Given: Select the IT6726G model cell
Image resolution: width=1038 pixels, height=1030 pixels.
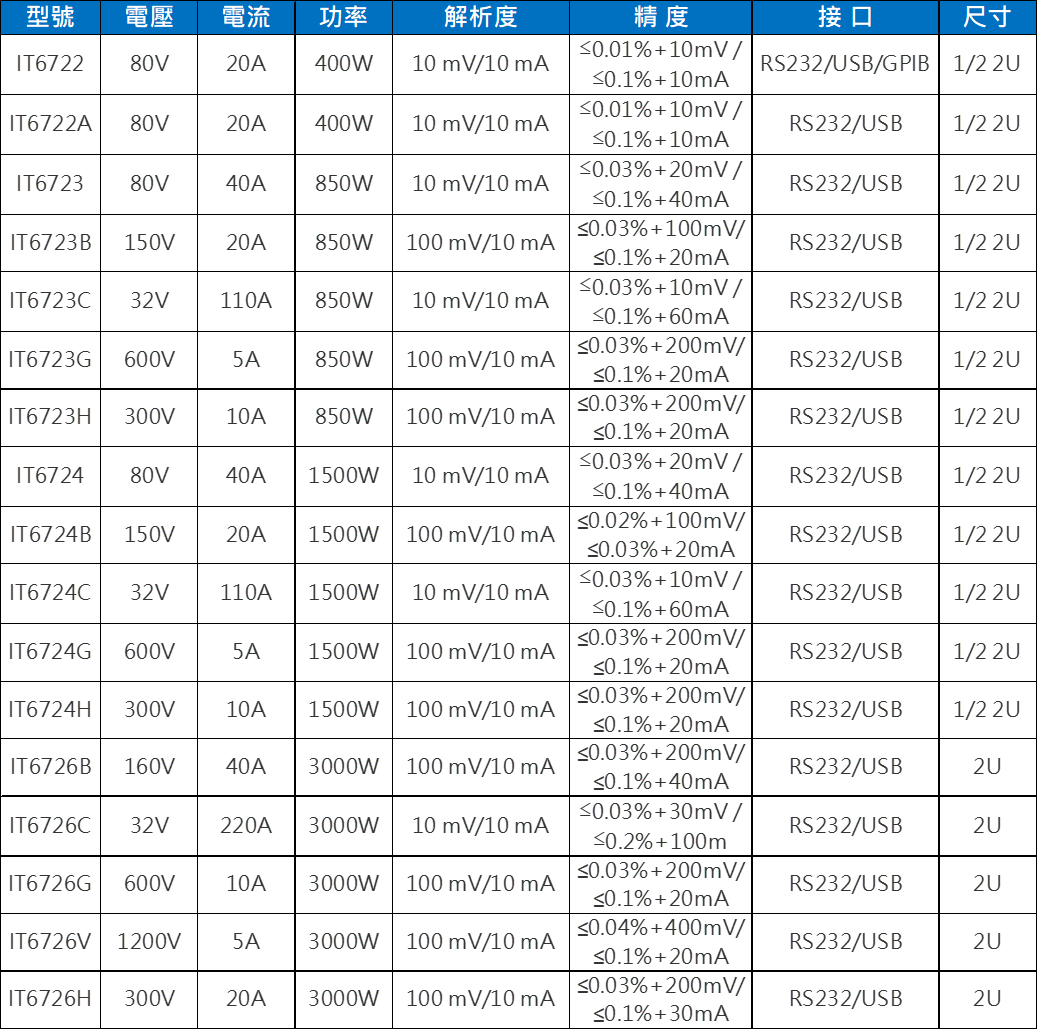Looking at the screenshot, I should (50, 884).
